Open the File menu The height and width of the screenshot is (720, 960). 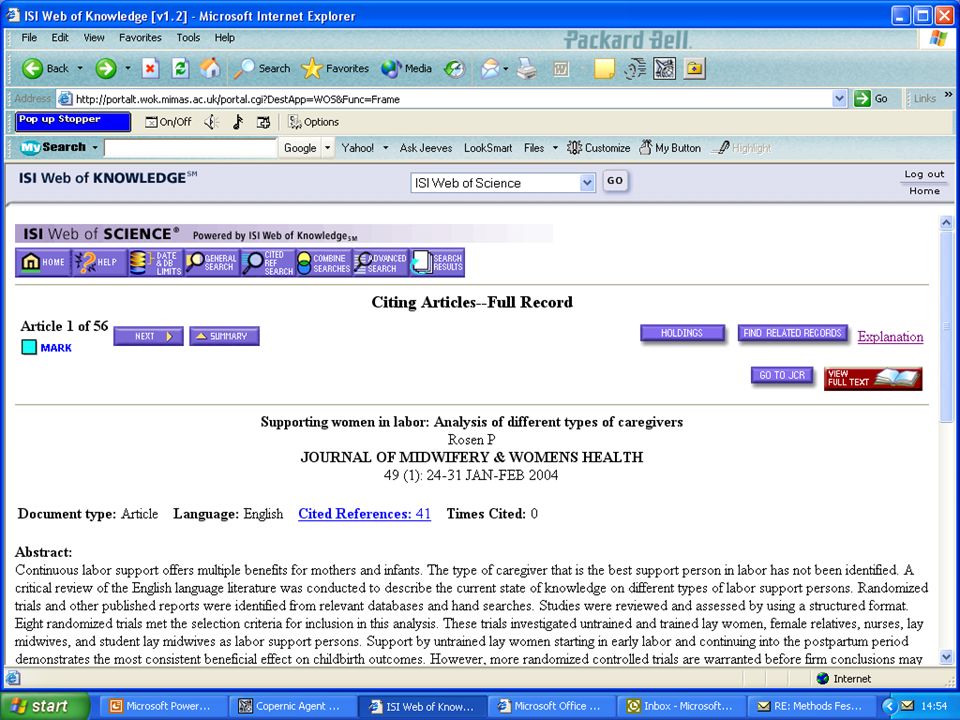tap(29, 37)
